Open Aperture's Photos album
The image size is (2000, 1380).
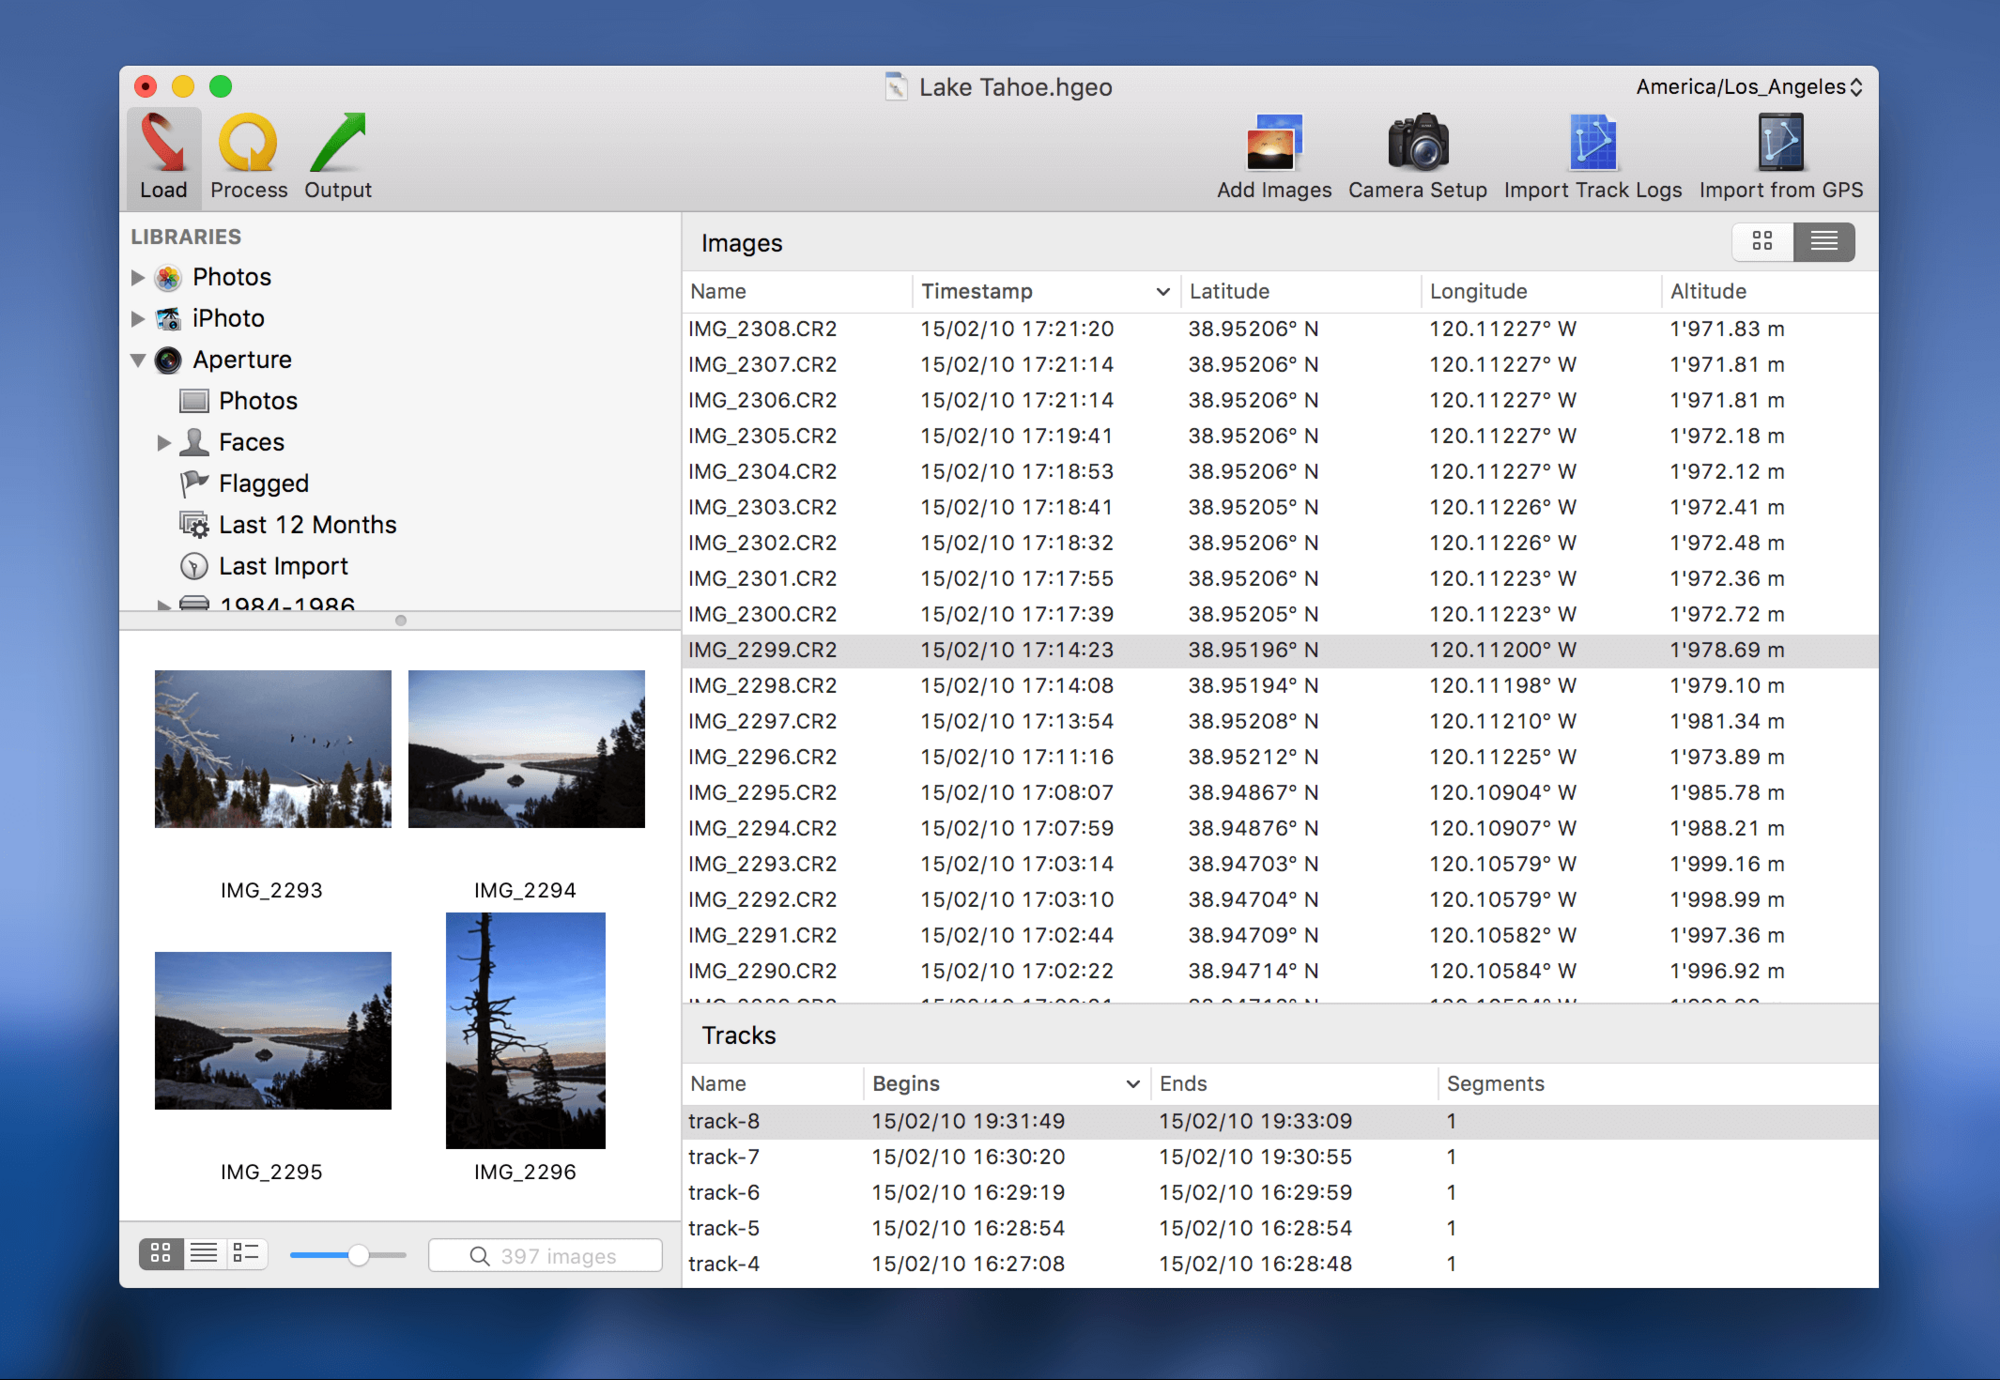tap(257, 401)
